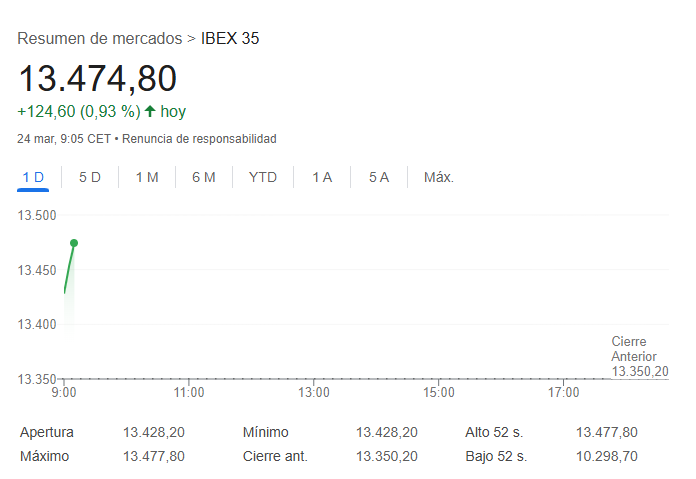Show the 6 M chart range
The image size is (696, 479).
tap(204, 177)
